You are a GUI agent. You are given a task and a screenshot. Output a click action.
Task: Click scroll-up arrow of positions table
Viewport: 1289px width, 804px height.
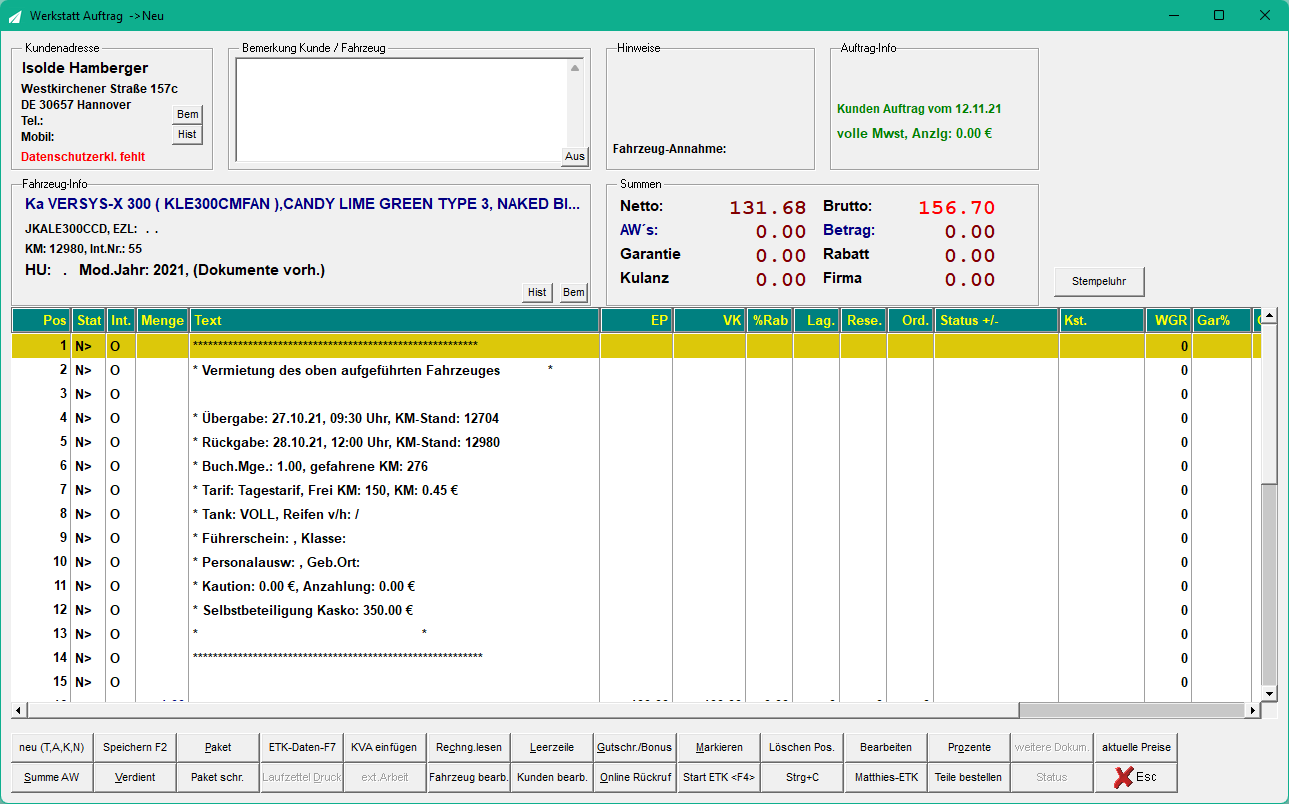1269,317
